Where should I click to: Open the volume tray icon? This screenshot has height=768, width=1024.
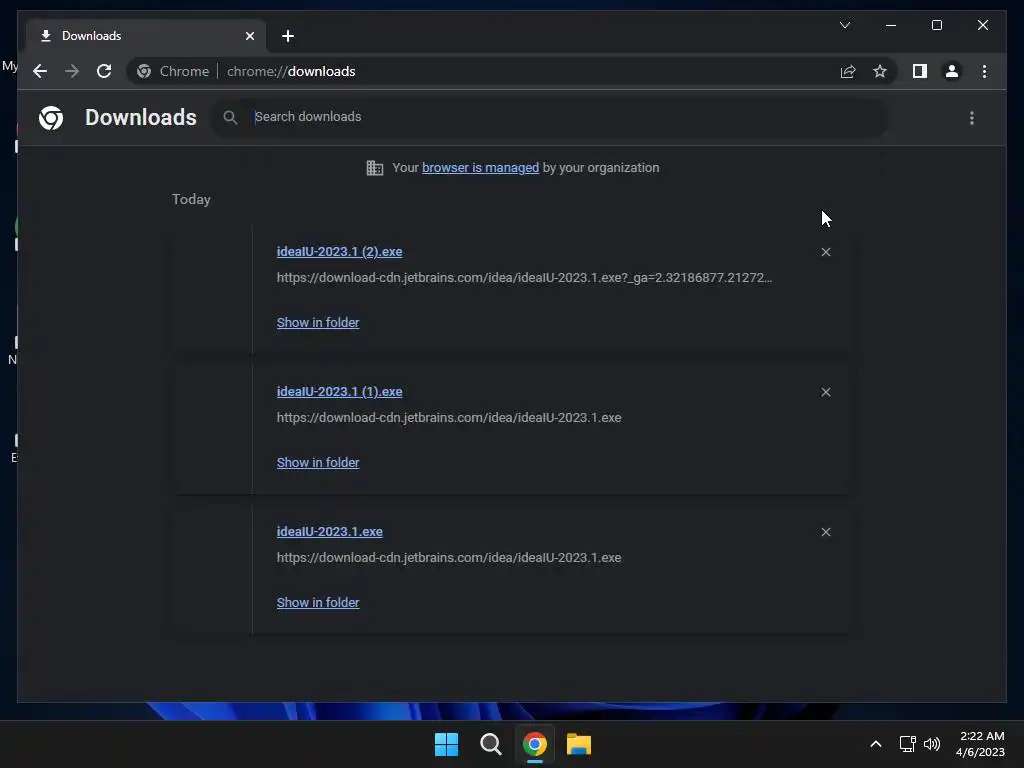click(x=932, y=744)
